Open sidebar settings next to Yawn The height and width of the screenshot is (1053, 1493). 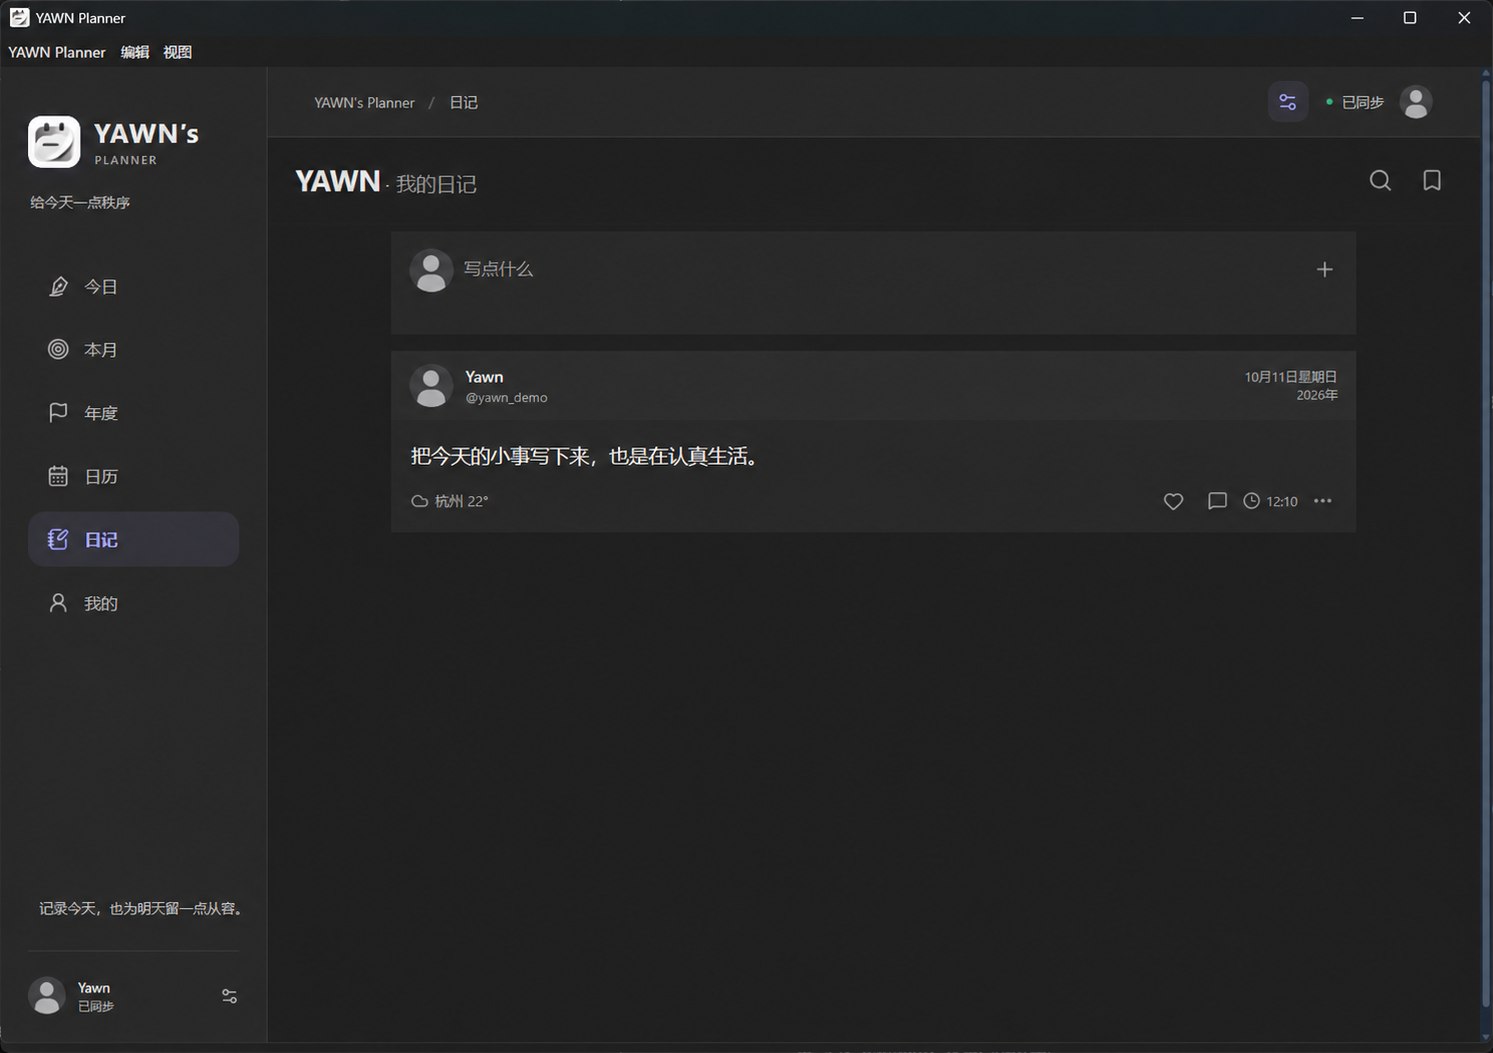(229, 996)
